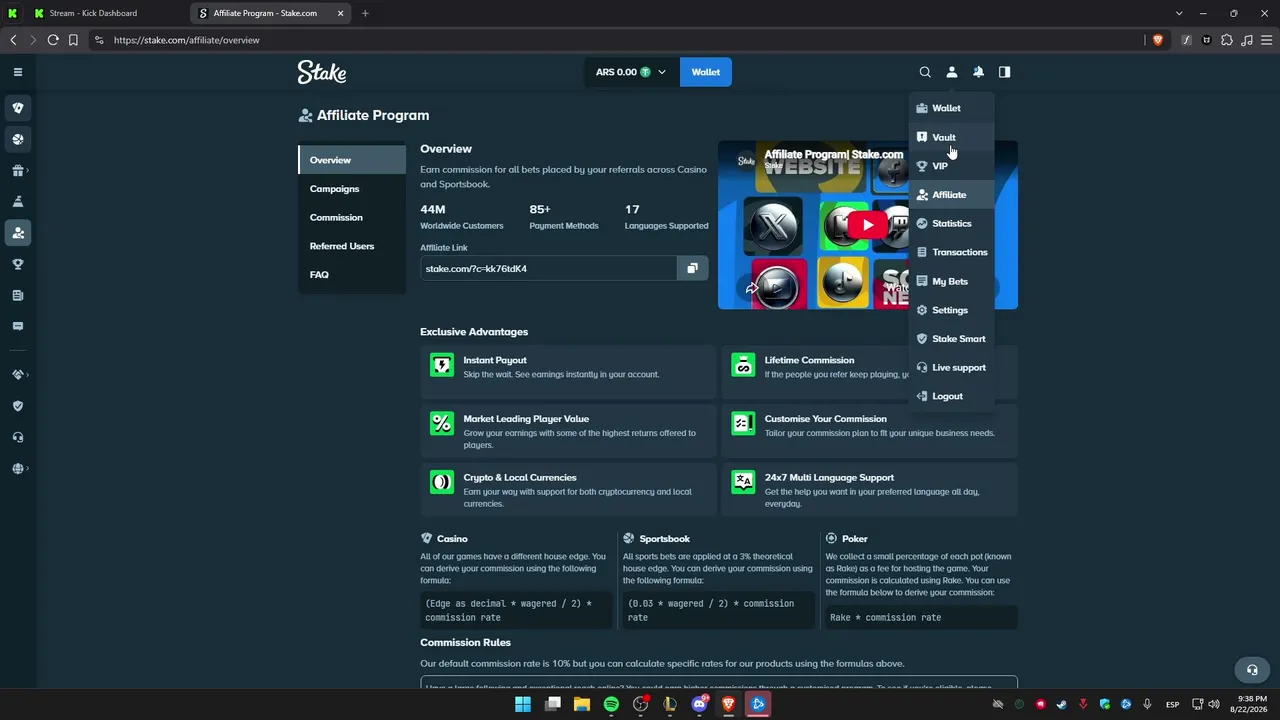Open the VIP trophy icon in left sidebar

pyautogui.click(x=17, y=264)
